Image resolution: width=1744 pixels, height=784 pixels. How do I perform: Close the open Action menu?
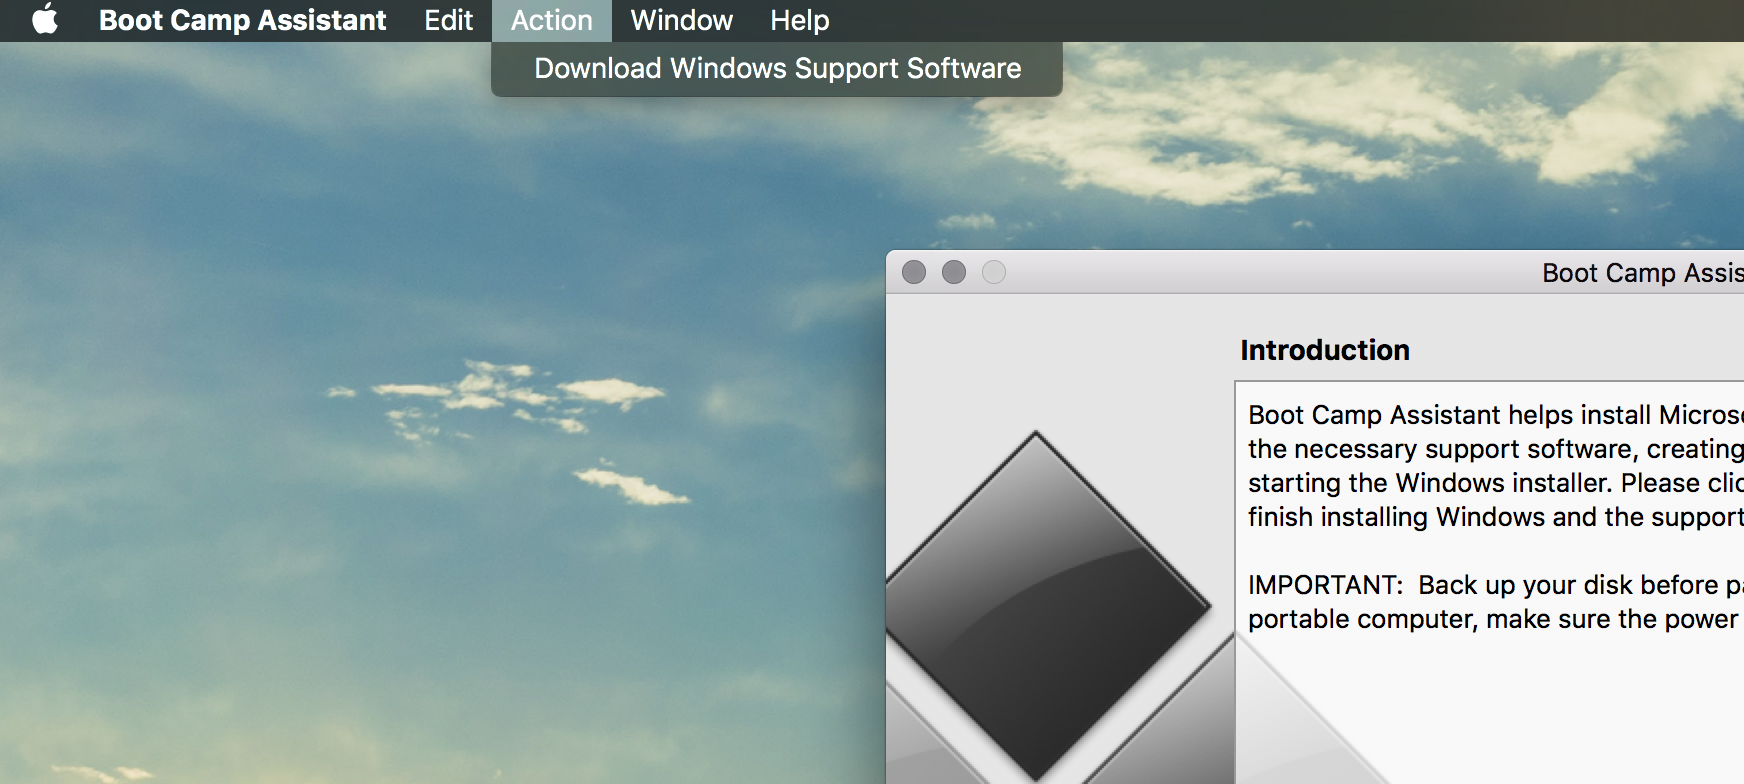coord(551,20)
